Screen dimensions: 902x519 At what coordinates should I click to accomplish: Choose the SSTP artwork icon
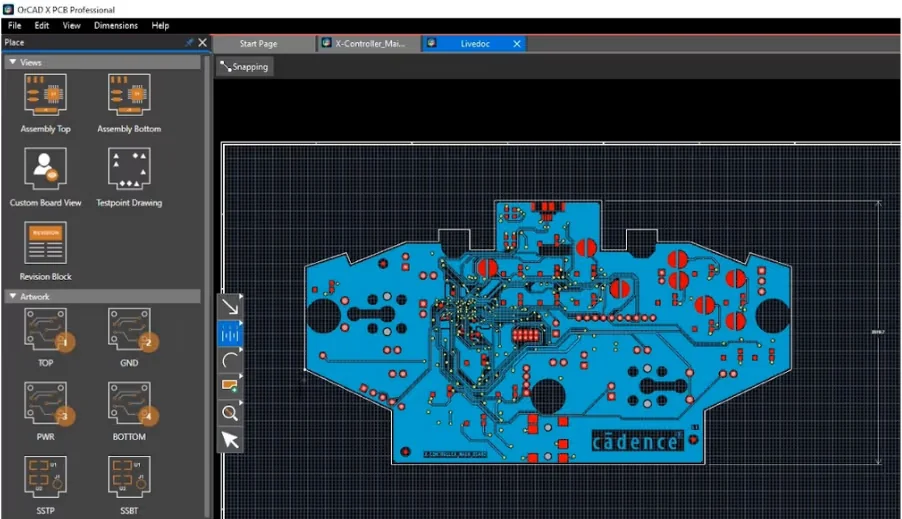point(45,477)
